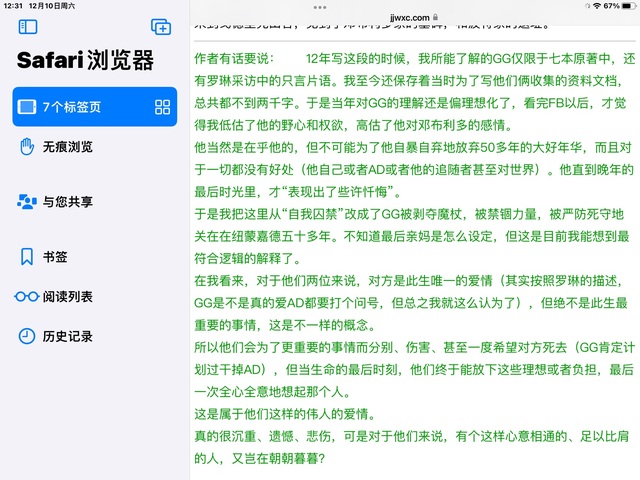Hide the Safari sidebar using the sidebar icon
The width and height of the screenshot is (640, 480).
28,27
